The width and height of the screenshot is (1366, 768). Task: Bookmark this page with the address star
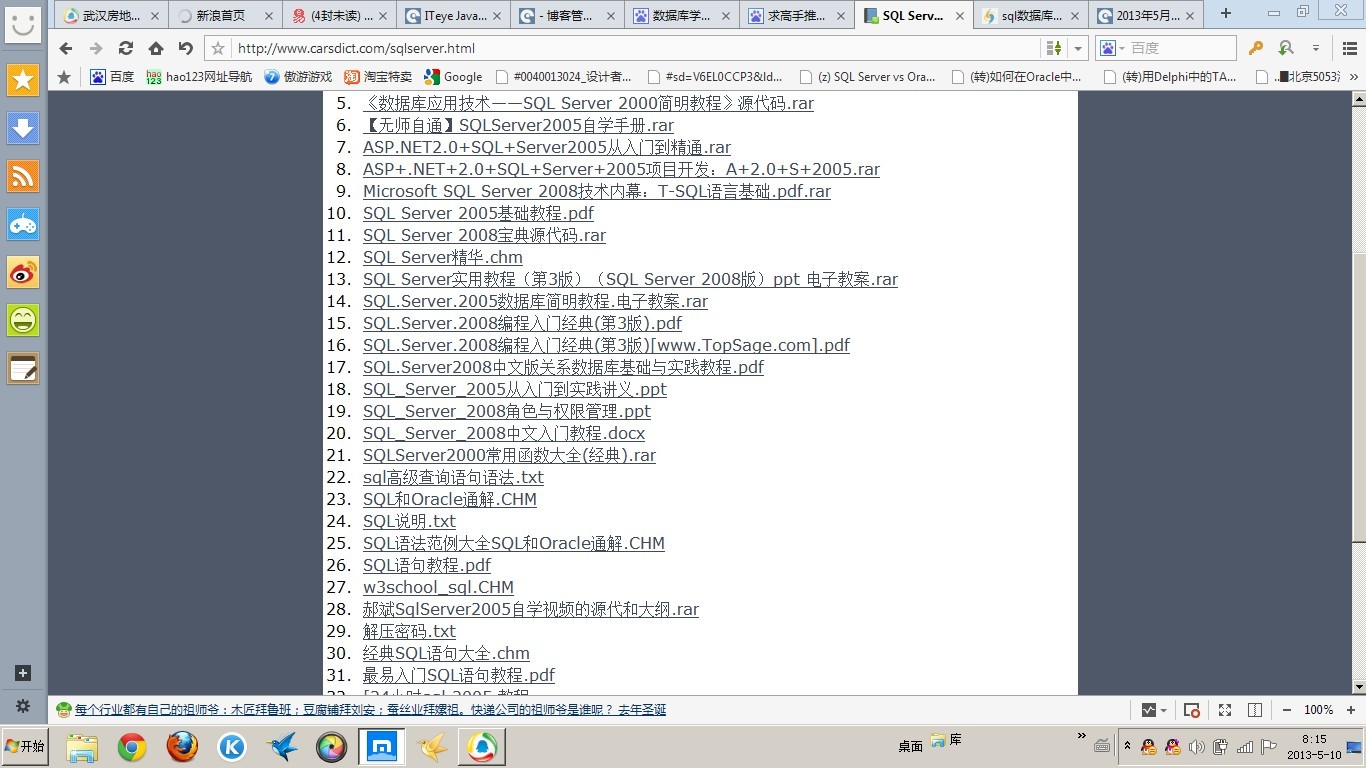click(x=218, y=48)
